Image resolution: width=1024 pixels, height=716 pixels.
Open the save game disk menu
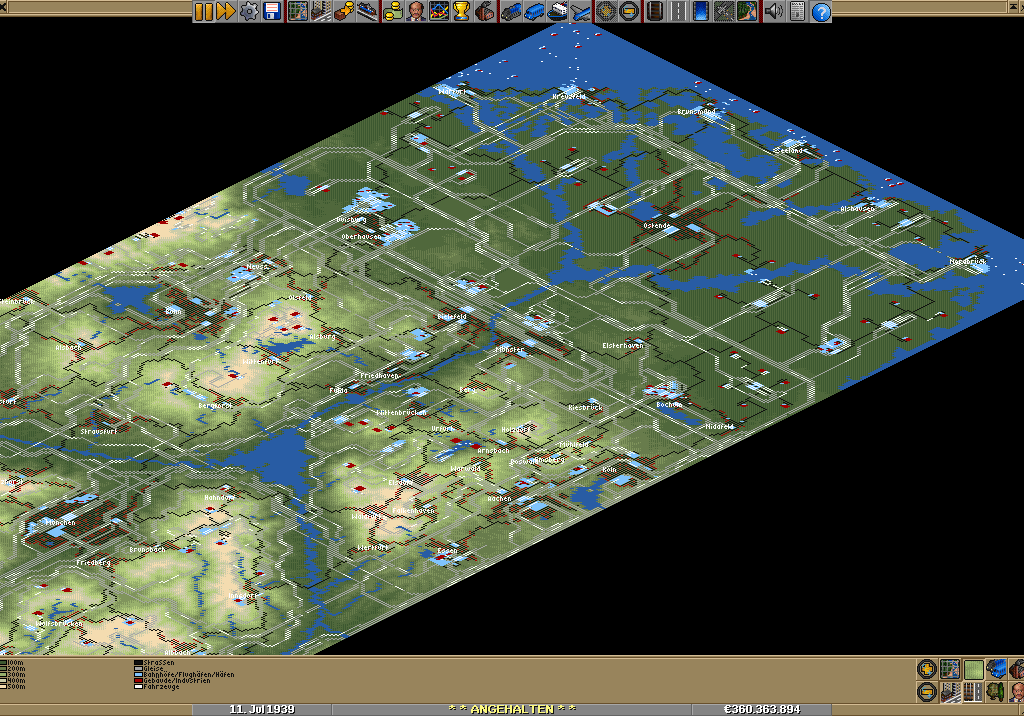(272, 12)
